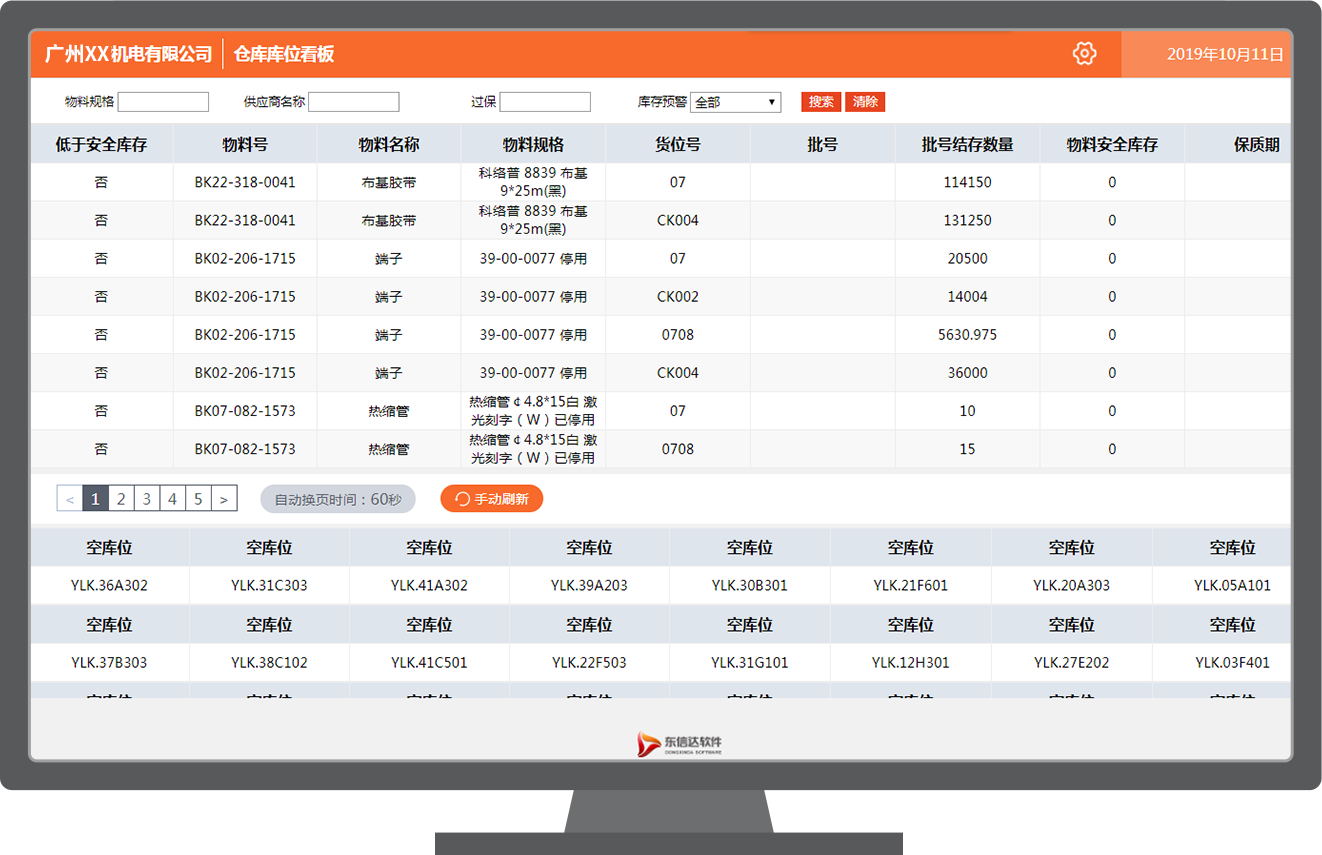Select empty slot YLK.36A302
Image resolution: width=1322 pixels, height=855 pixels.
(108, 585)
